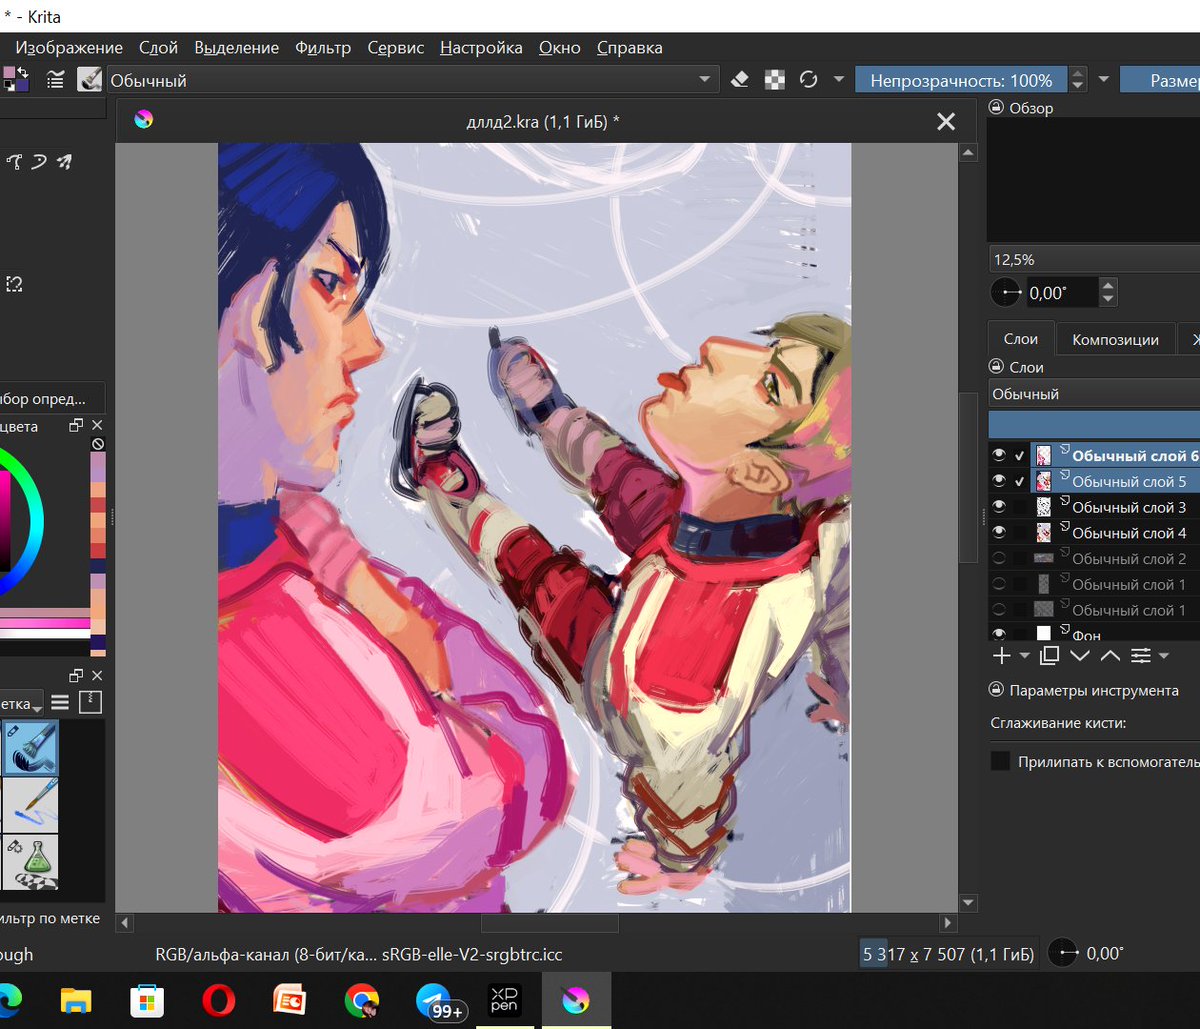This screenshot has width=1200, height=1029.
Task: Select the wide bristle brush preset
Action: click(x=30, y=749)
